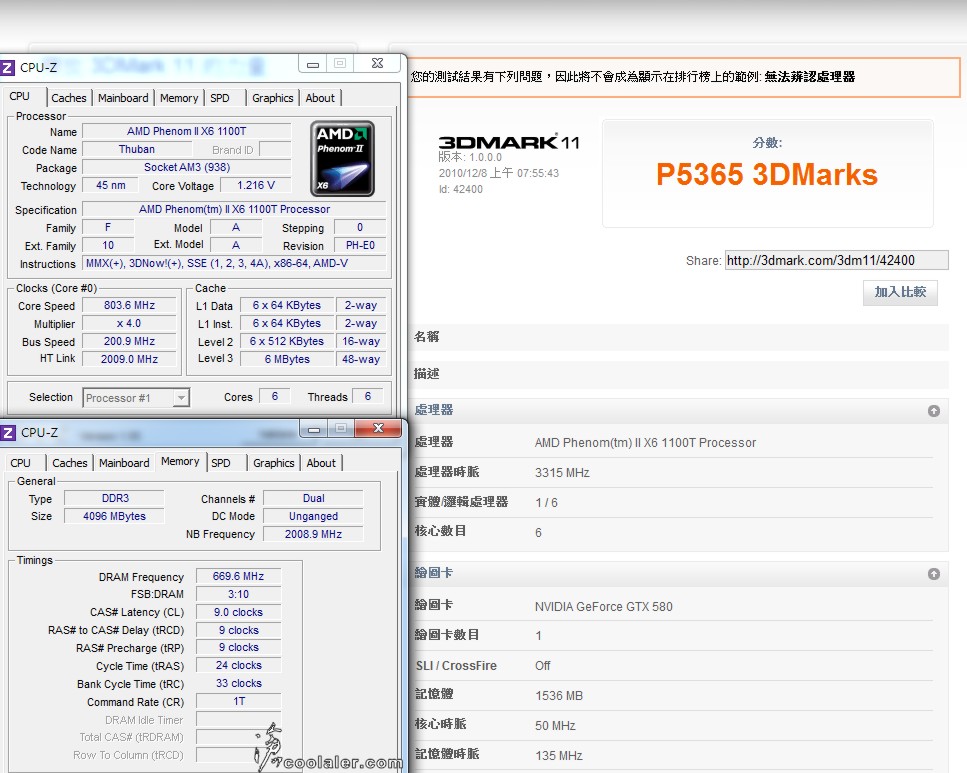Open the SPD tab in the lower CPU-Z window
Screen dimensions: 967x773
point(221,463)
